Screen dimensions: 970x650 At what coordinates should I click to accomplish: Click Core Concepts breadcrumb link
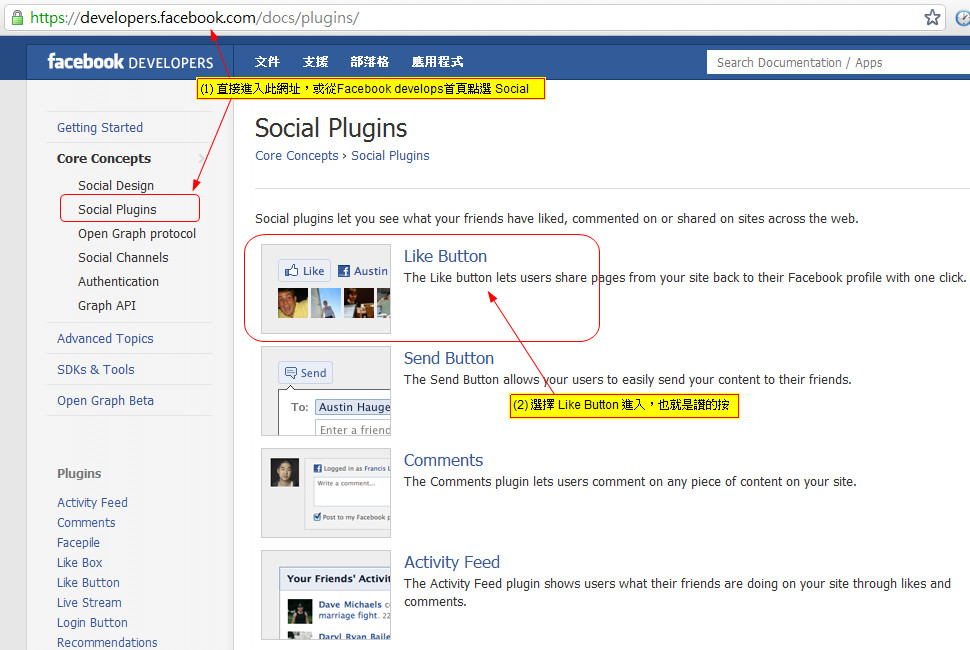(297, 155)
